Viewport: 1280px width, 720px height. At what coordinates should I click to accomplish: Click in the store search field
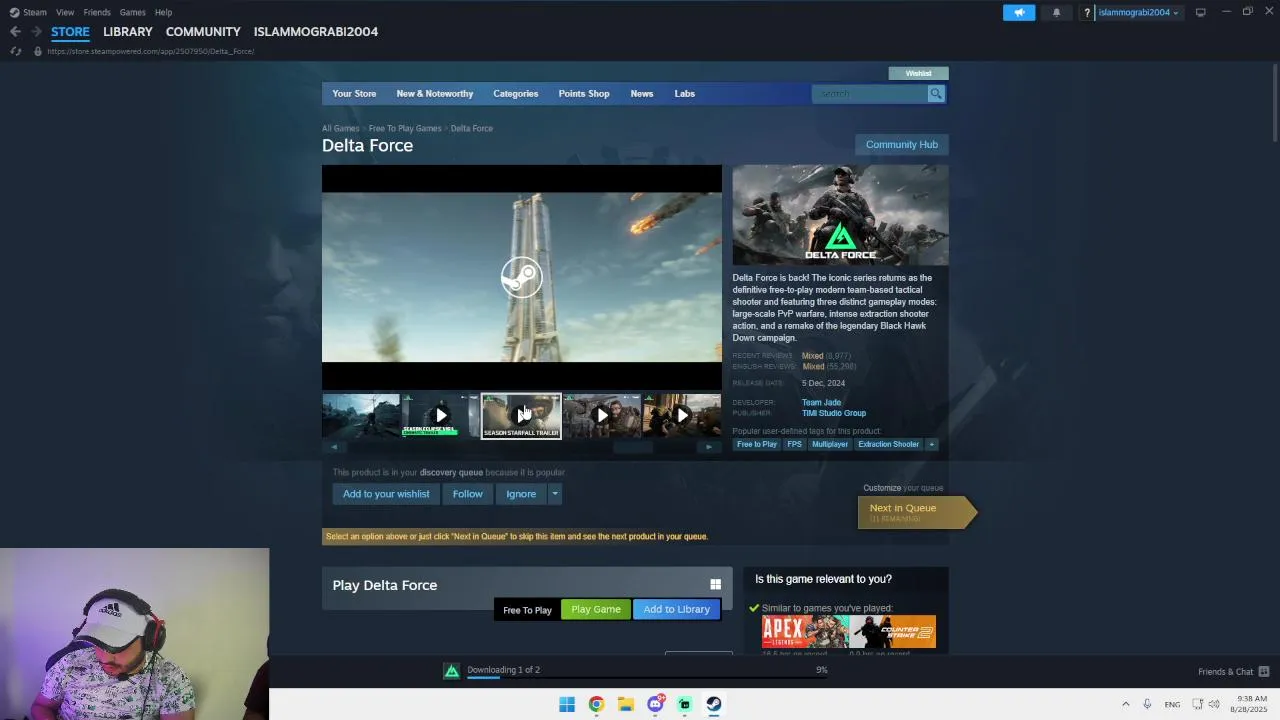(x=871, y=93)
